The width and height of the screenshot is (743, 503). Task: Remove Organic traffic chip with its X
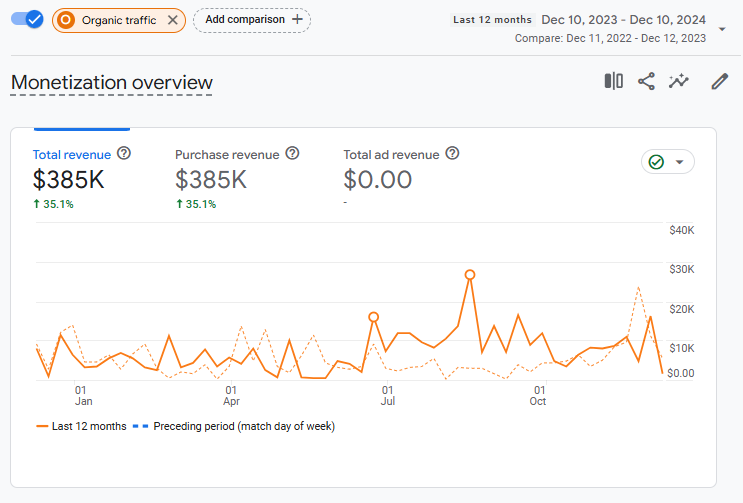[x=173, y=20]
